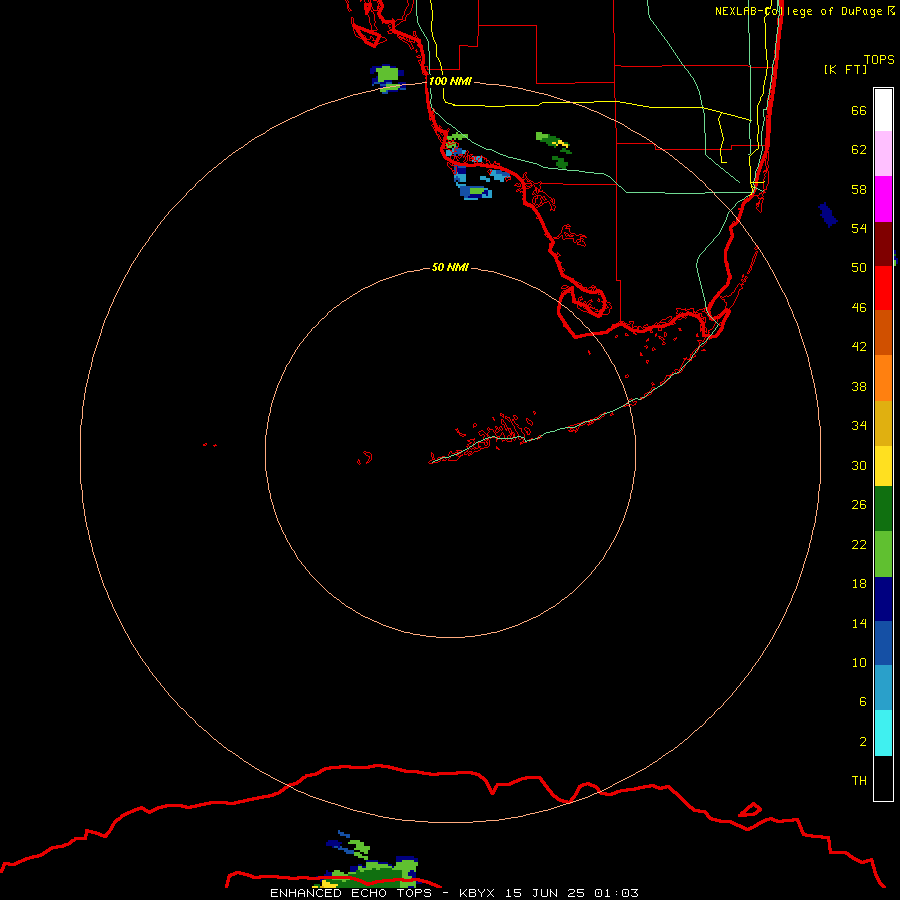Click the '50 NMI' range ring label
The height and width of the screenshot is (900, 900).
click(450, 267)
